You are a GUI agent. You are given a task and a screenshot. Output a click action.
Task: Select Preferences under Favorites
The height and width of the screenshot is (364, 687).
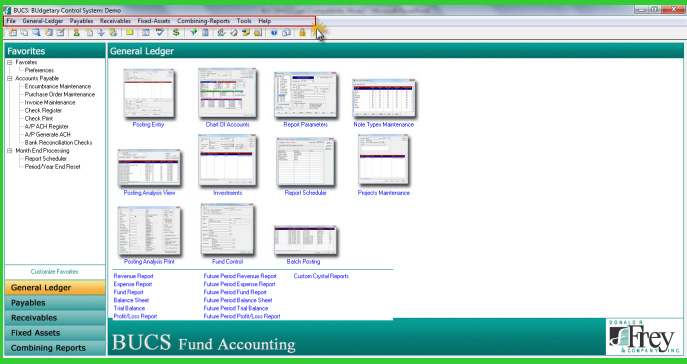pos(39,70)
